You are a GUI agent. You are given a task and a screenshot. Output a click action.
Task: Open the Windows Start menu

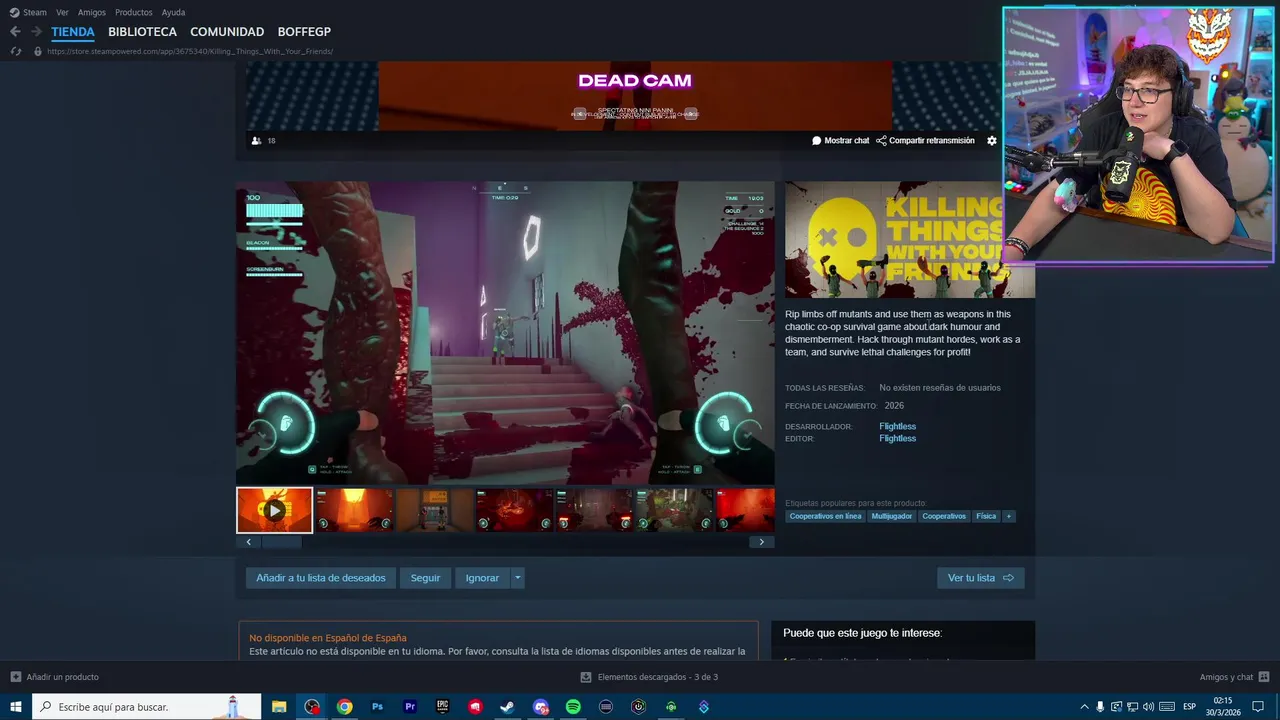pyautogui.click(x=16, y=707)
